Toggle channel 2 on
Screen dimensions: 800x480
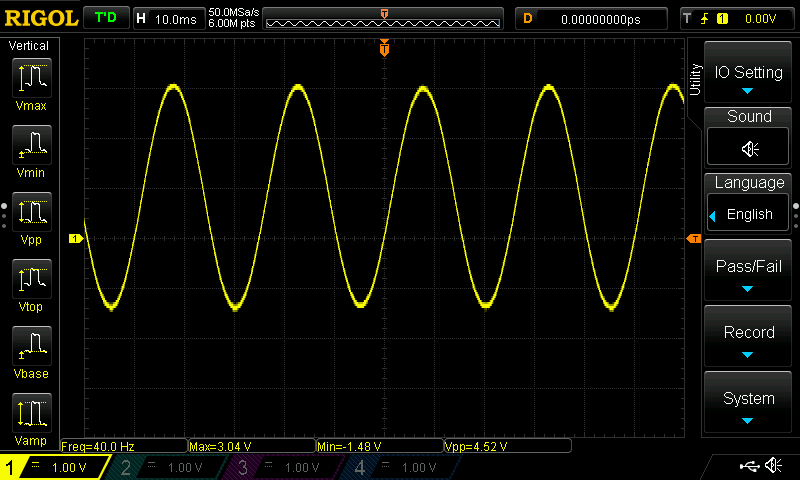164,467
